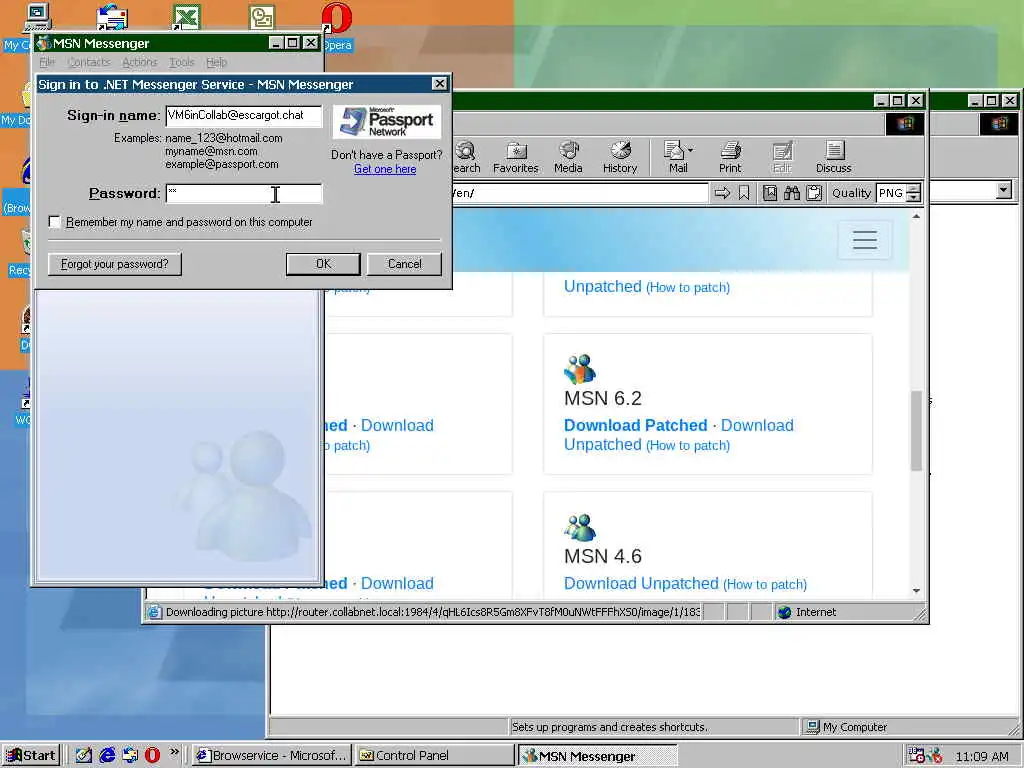
Task: Click into the Password field
Action: pyautogui.click(x=244, y=194)
